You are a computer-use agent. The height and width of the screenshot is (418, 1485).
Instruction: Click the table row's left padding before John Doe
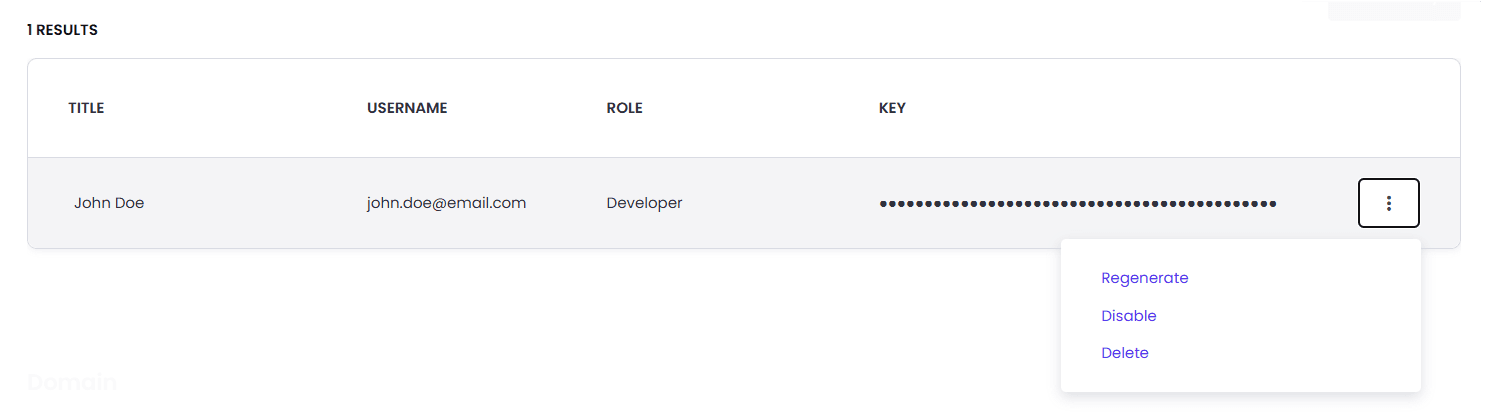[x=48, y=203]
